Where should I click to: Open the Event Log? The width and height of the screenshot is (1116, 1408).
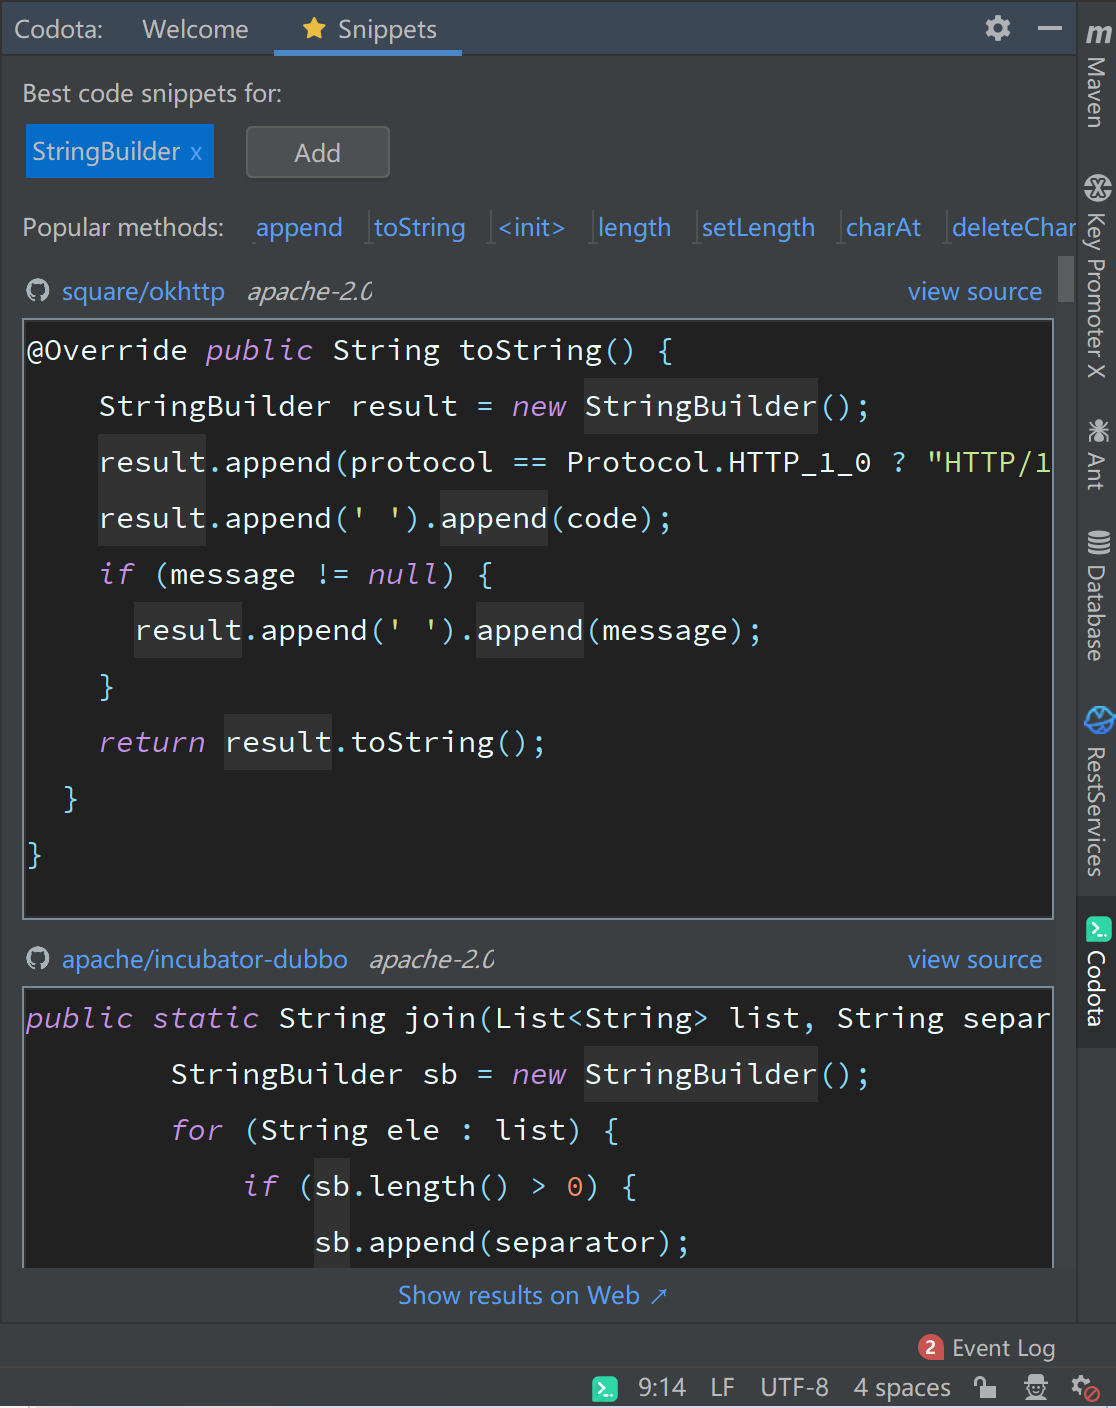(x=1003, y=1348)
